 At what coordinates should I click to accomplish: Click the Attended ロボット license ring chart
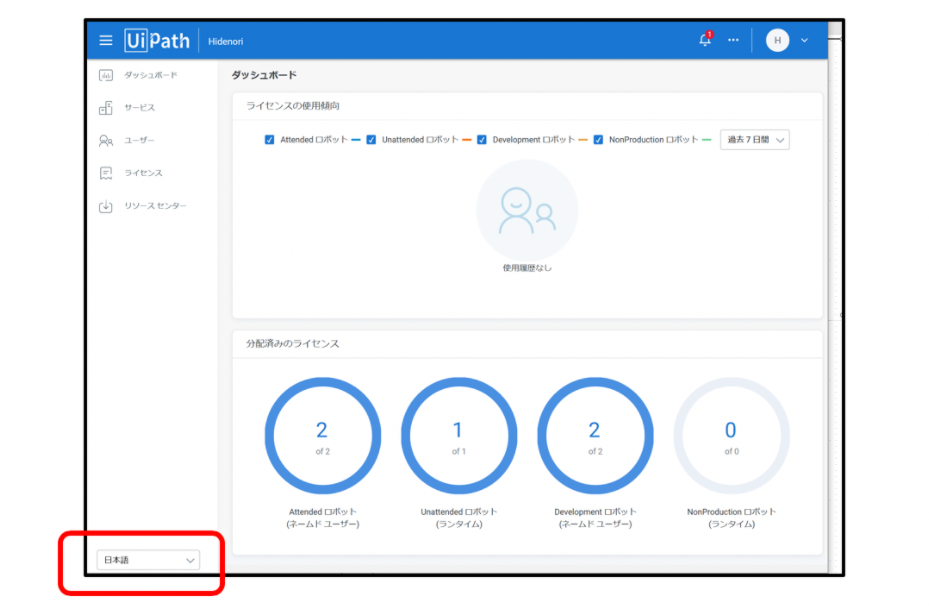coord(322,436)
